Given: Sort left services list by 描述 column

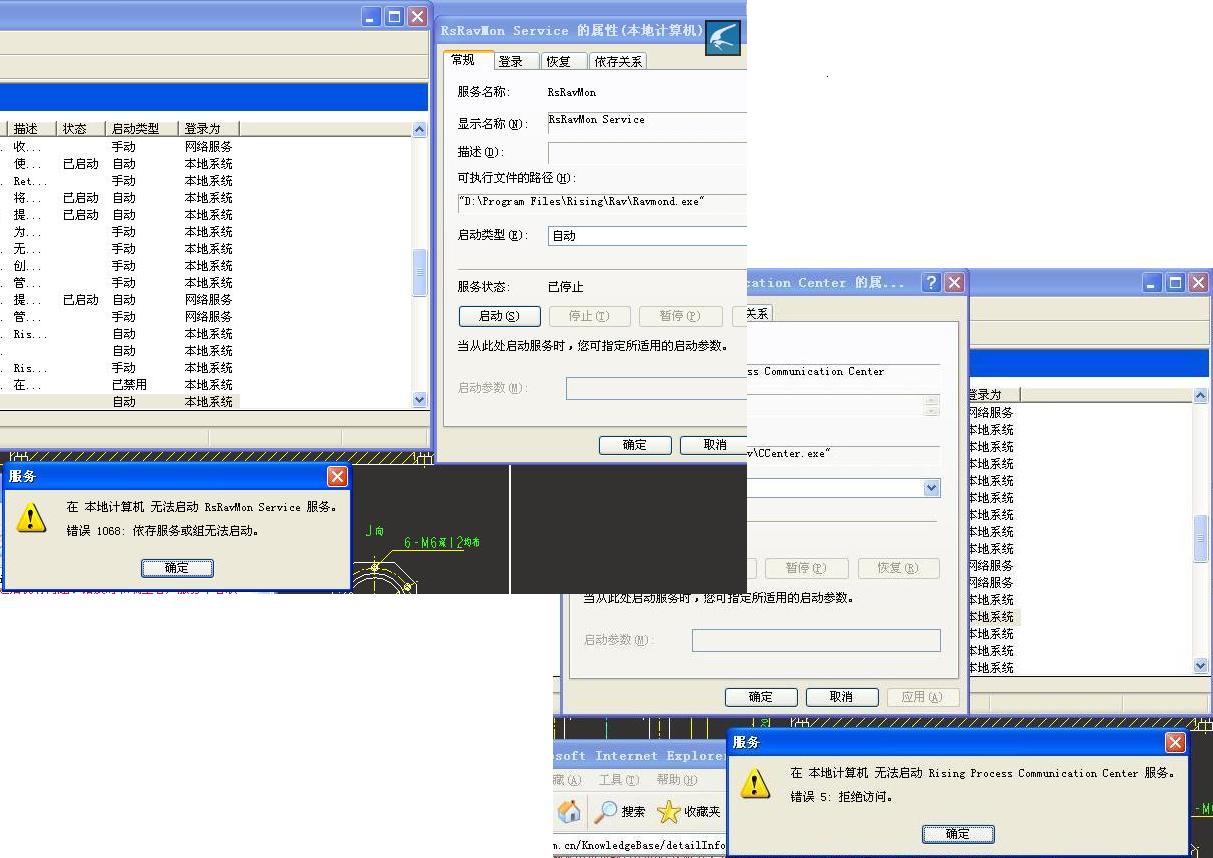Looking at the screenshot, I should tap(32, 129).
